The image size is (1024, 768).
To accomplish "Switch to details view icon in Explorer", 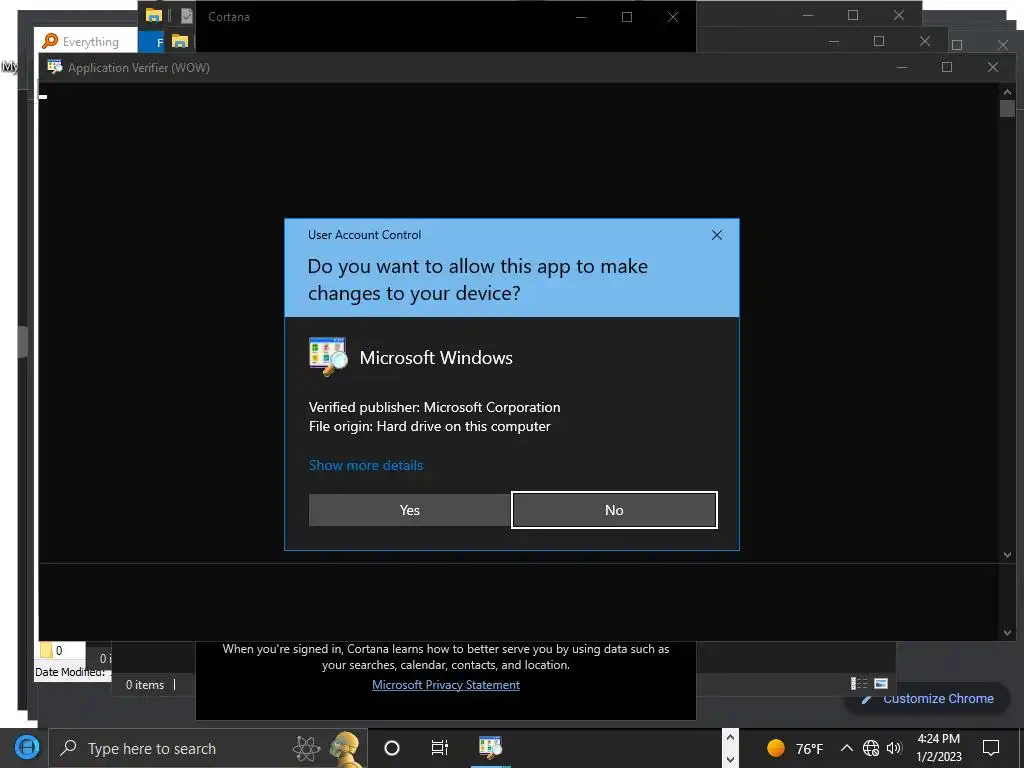I will [859, 684].
